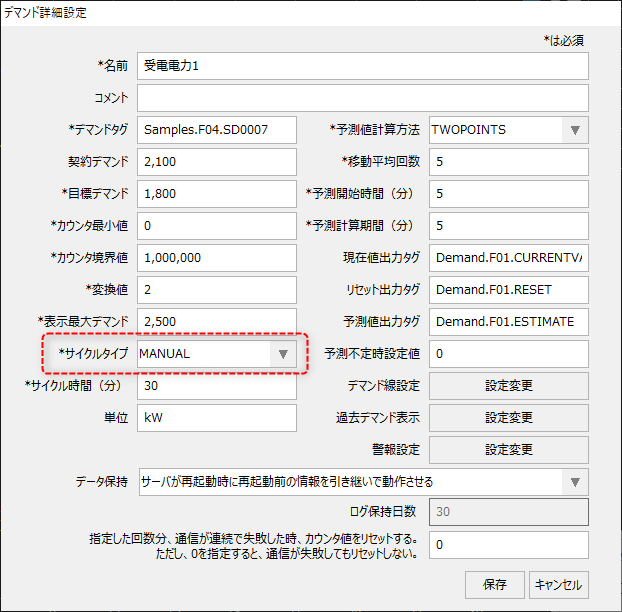Click the 名前 field containing 受電電力1
This screenshot has height=612, width=622.
tap(363, 66)
